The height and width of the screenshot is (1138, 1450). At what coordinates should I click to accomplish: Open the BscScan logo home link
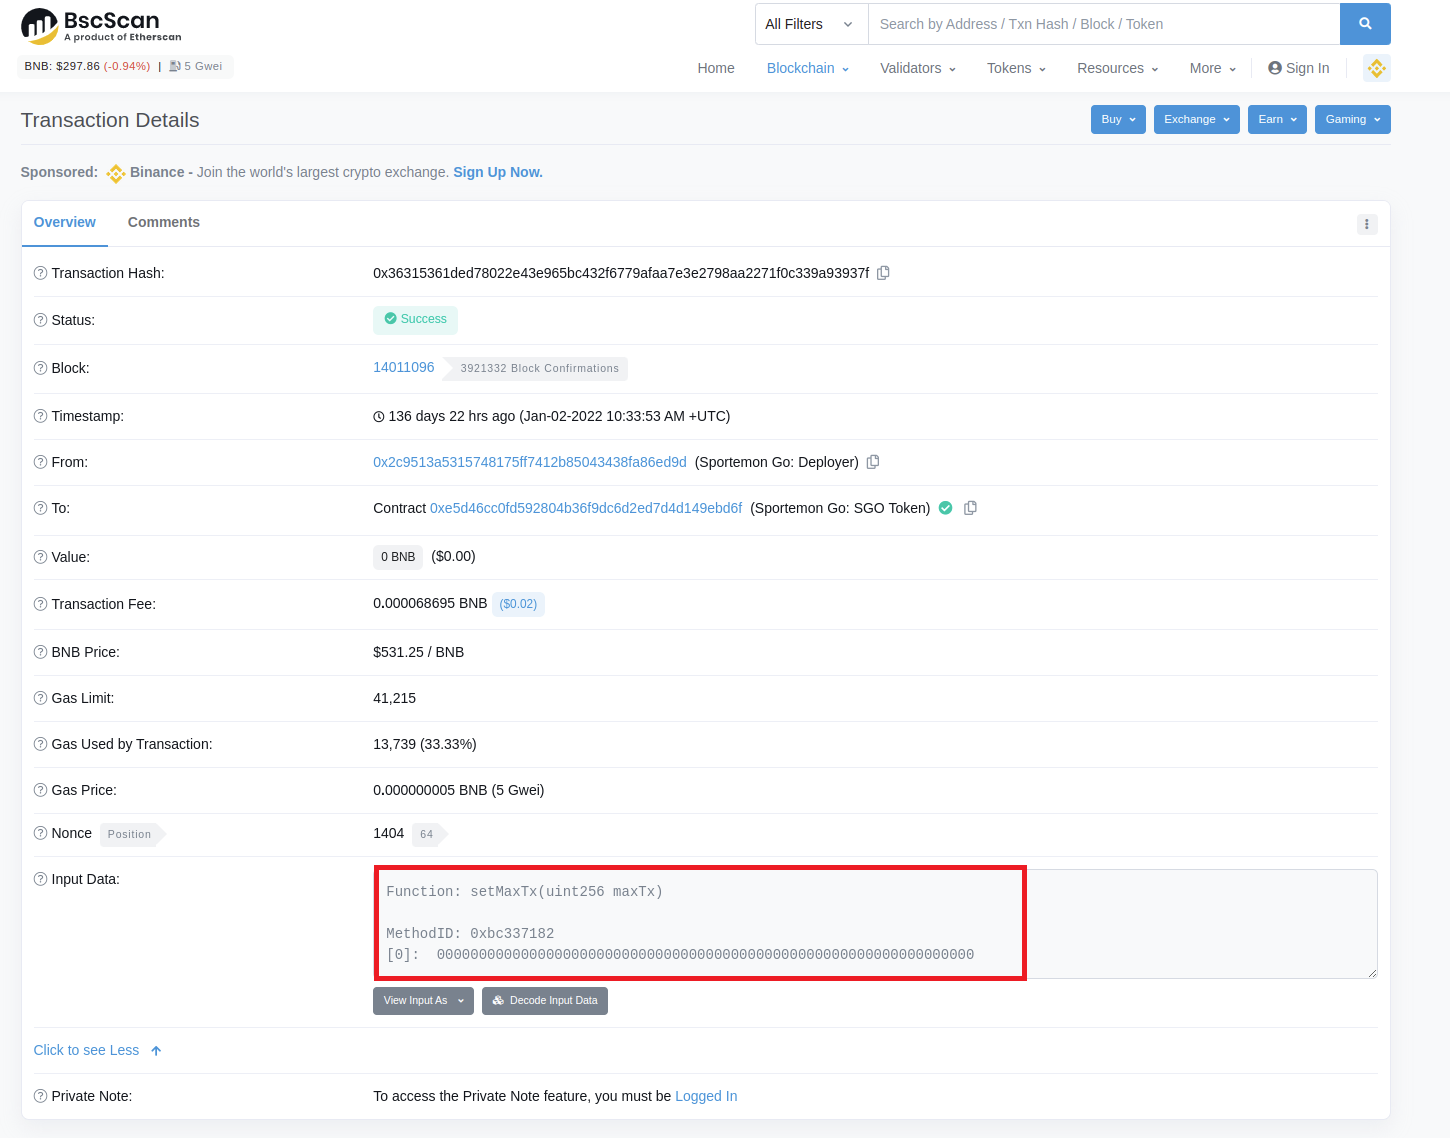click(x=101, y=26)
